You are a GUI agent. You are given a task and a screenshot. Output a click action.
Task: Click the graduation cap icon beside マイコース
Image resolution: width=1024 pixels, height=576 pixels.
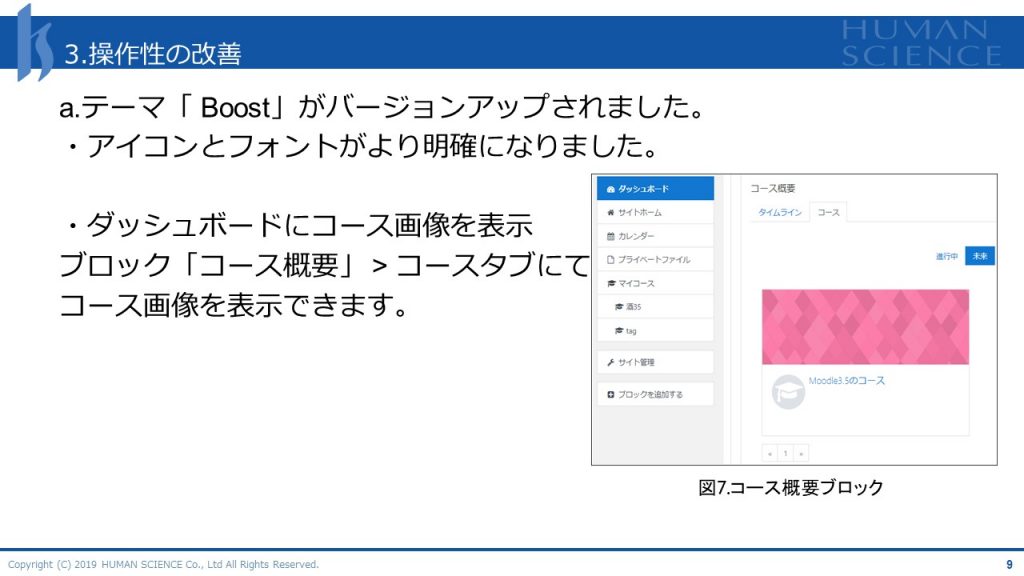point(611,283)
